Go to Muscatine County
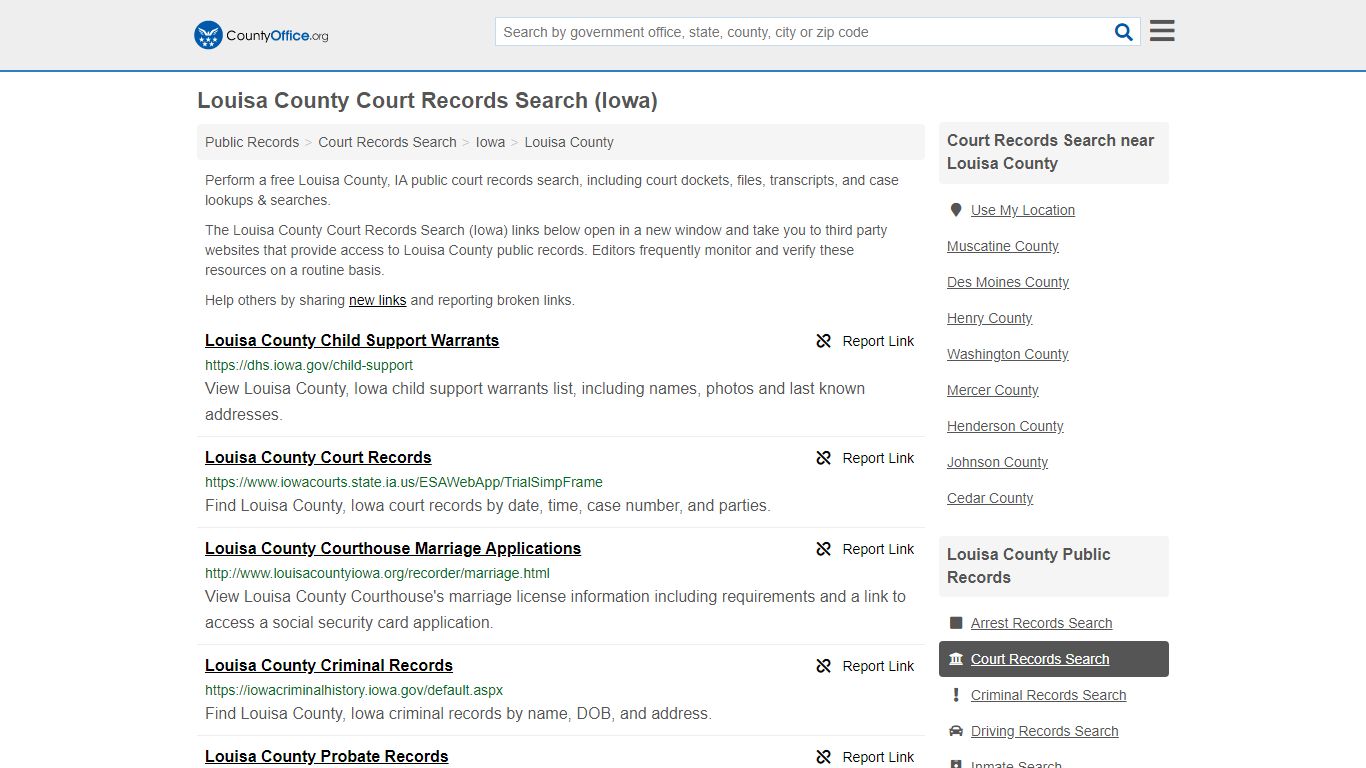This screenshot has width=1366, height=768. (1003, 246)
